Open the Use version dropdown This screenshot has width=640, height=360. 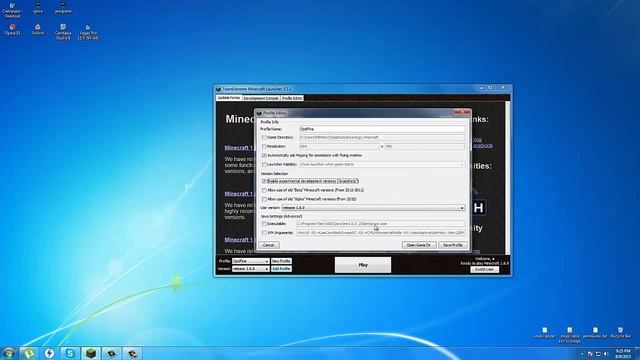373,208
